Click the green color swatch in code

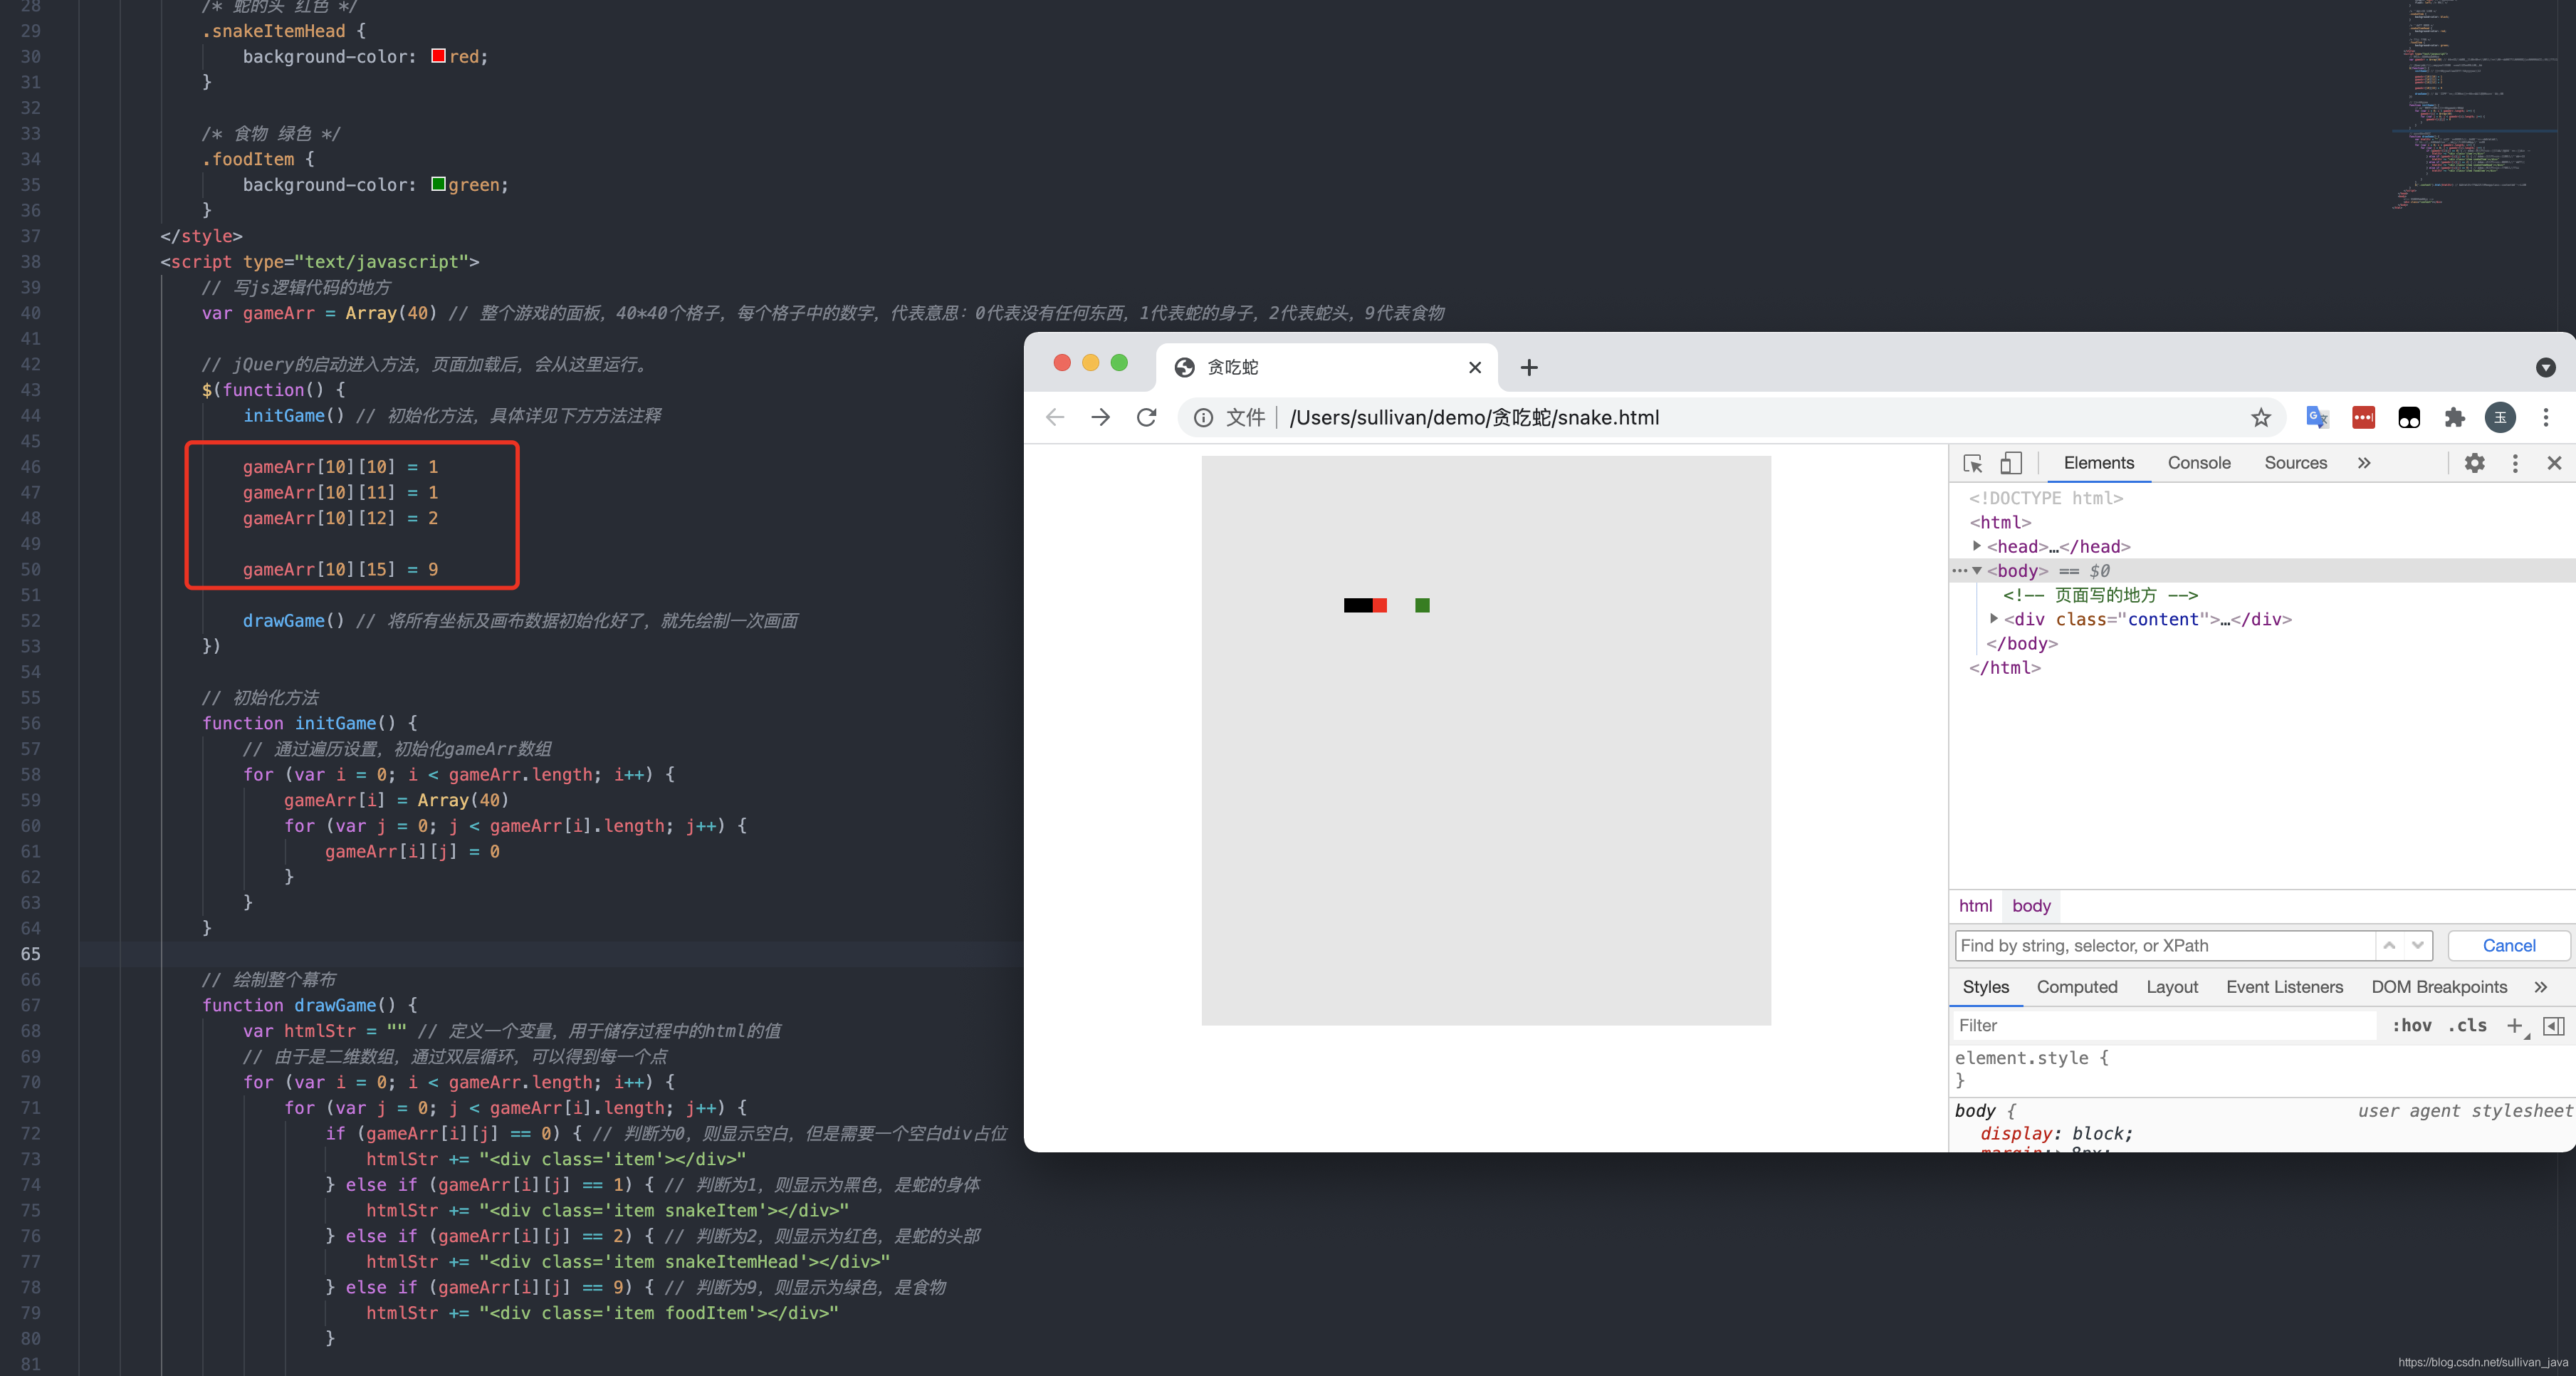(x=438, y=184)
